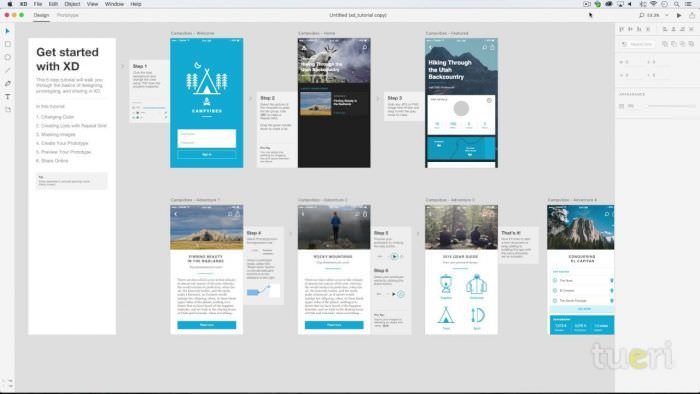Image resolution: width=700 pixels, height=394 pixels.
Task: Click play button under Step 5
Action: (394, 257)
